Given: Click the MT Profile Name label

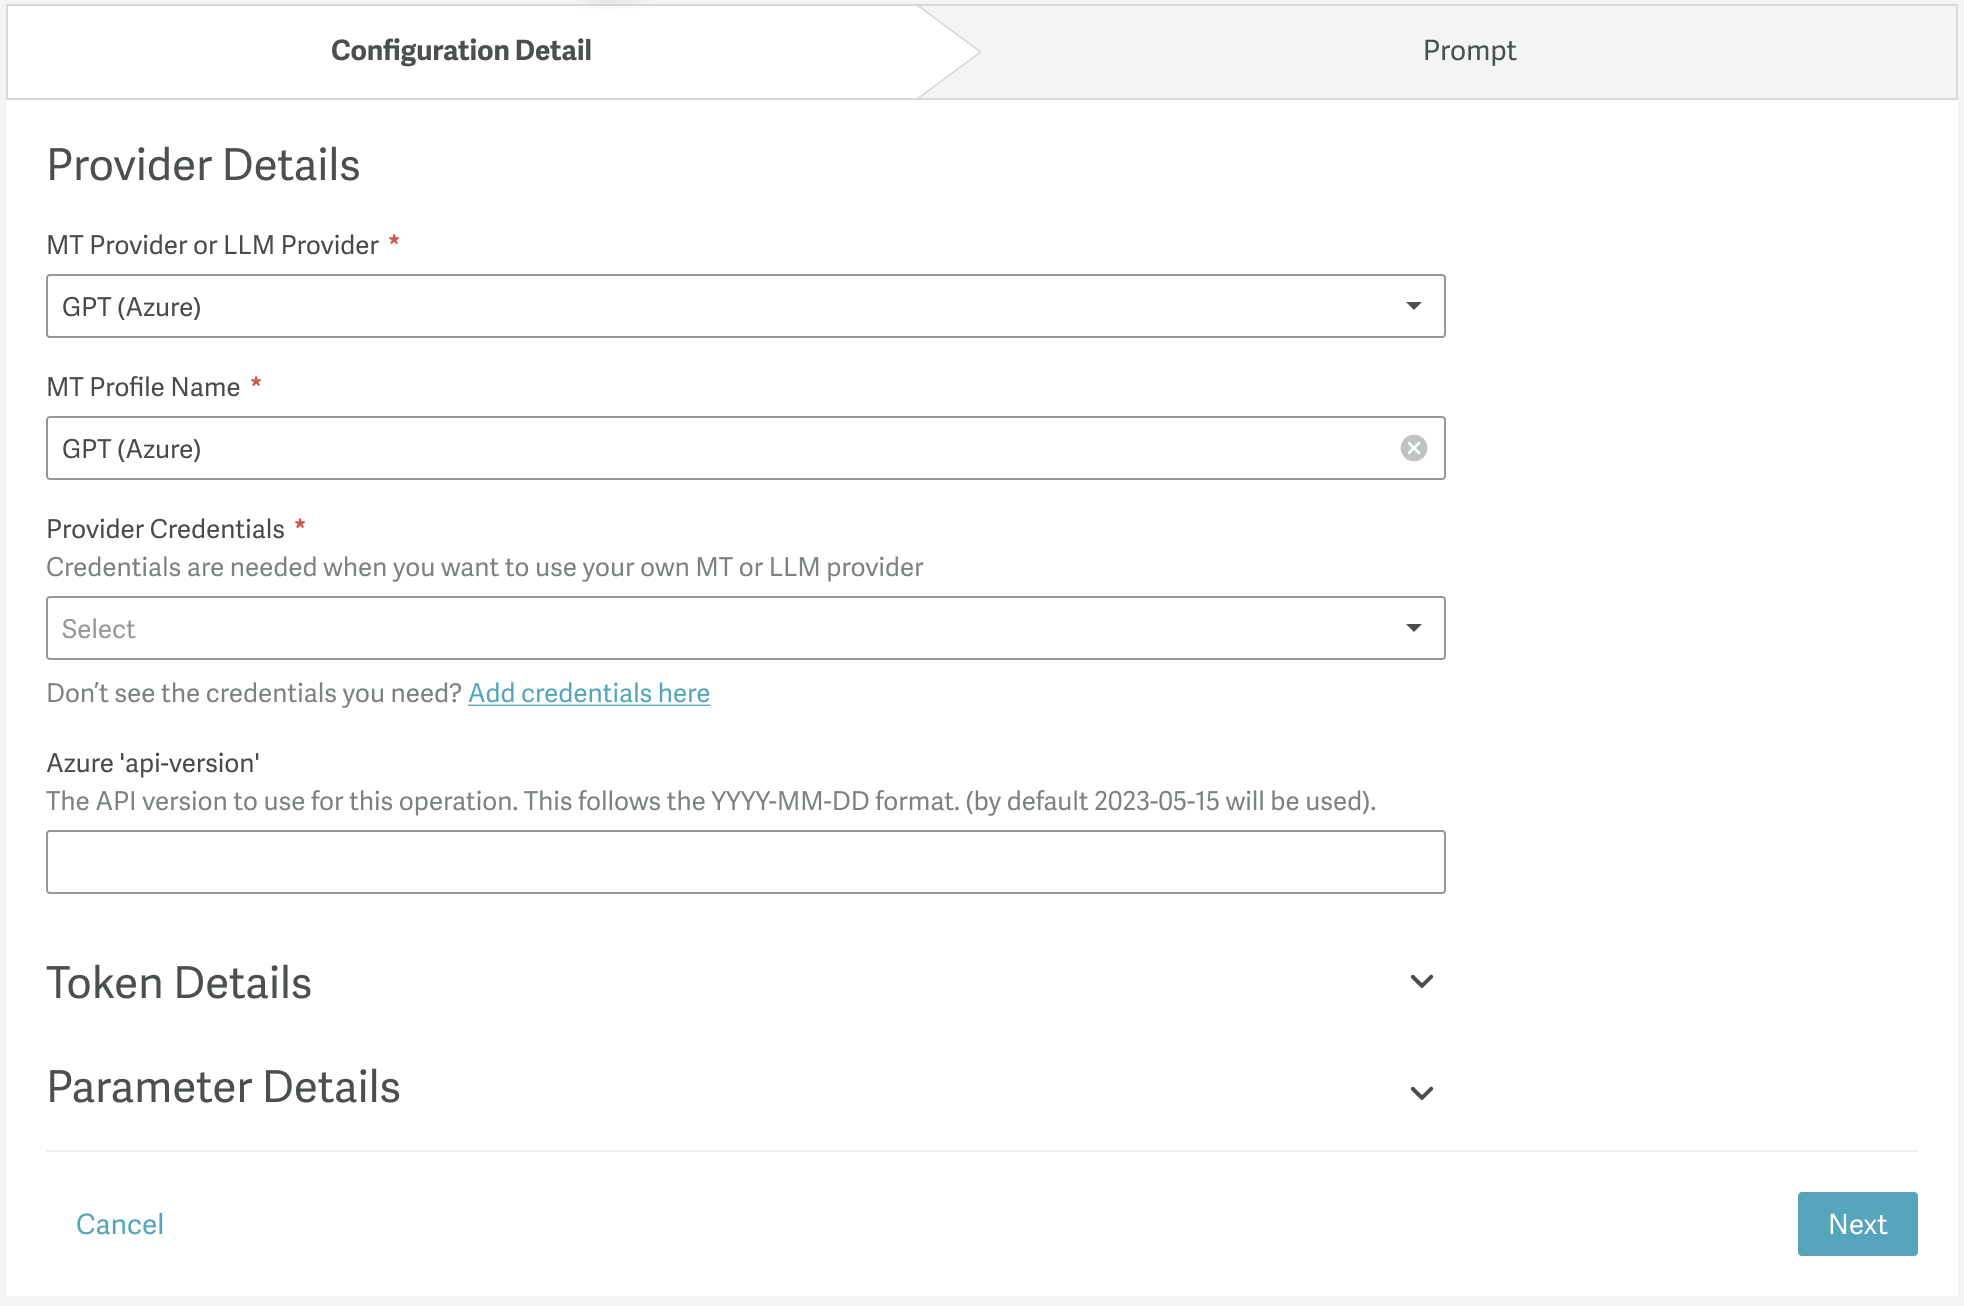Looking at the screenshot, I should (x=144, y=387).
